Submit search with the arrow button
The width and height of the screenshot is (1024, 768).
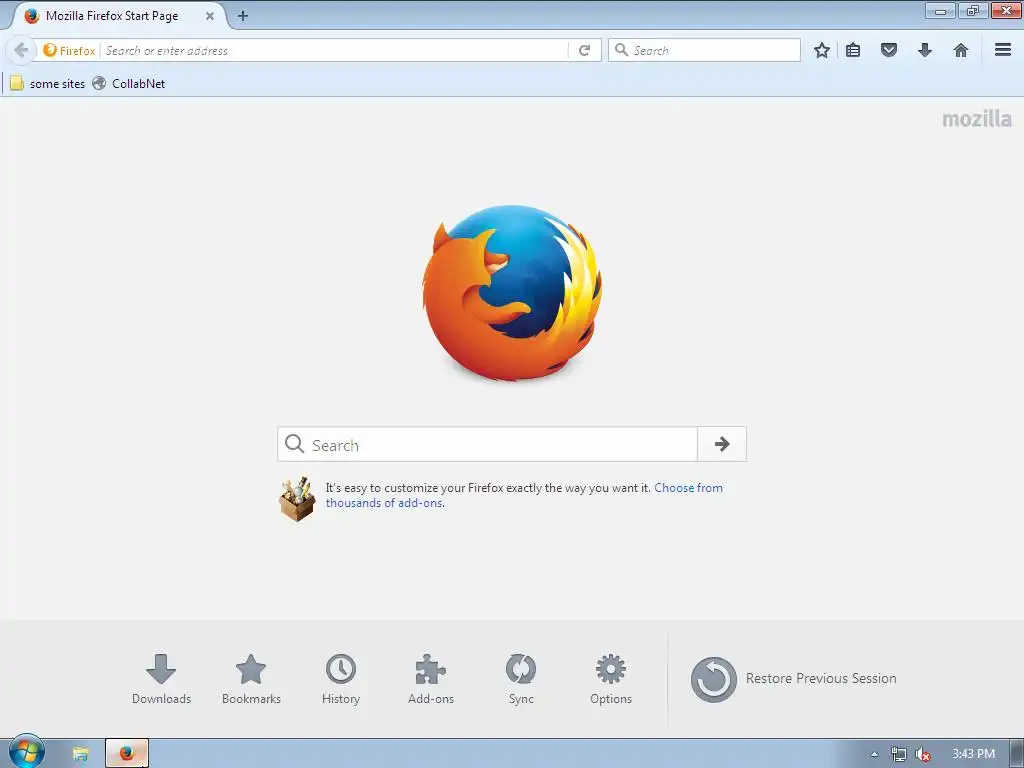tap(722, 444)
